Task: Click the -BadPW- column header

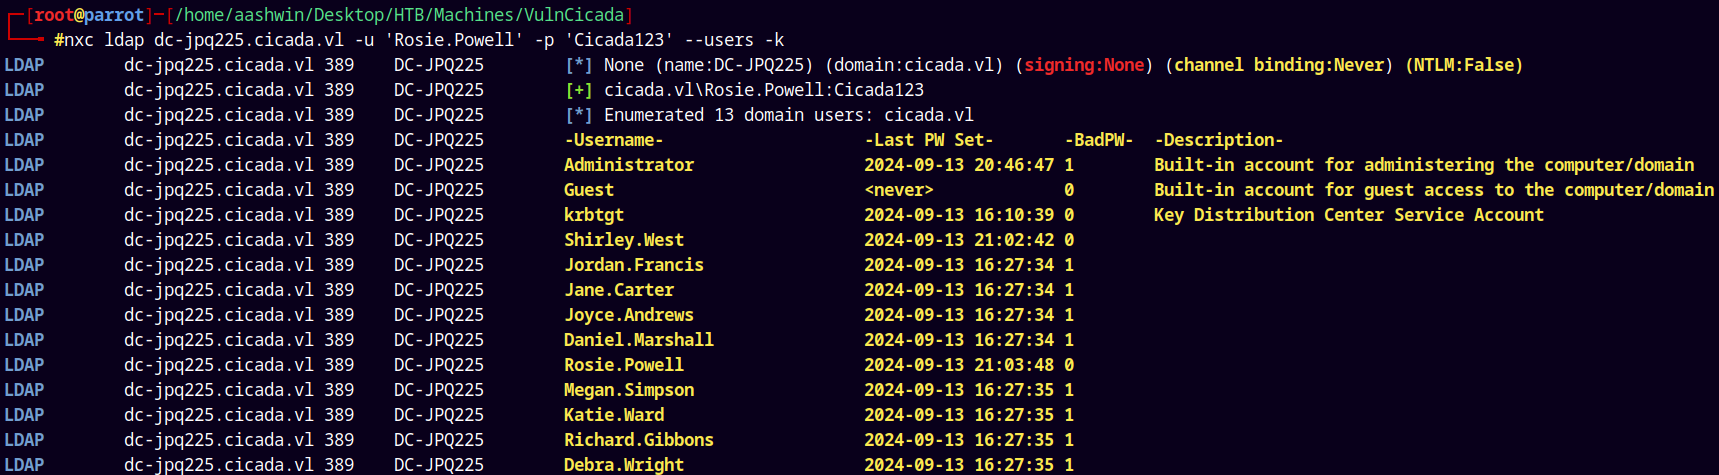Action: point(1099,140)
